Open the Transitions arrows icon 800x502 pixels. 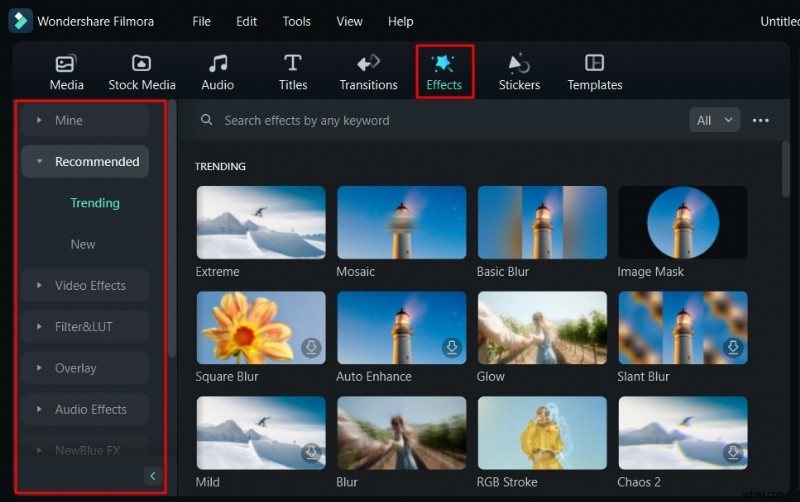(368, 63)
